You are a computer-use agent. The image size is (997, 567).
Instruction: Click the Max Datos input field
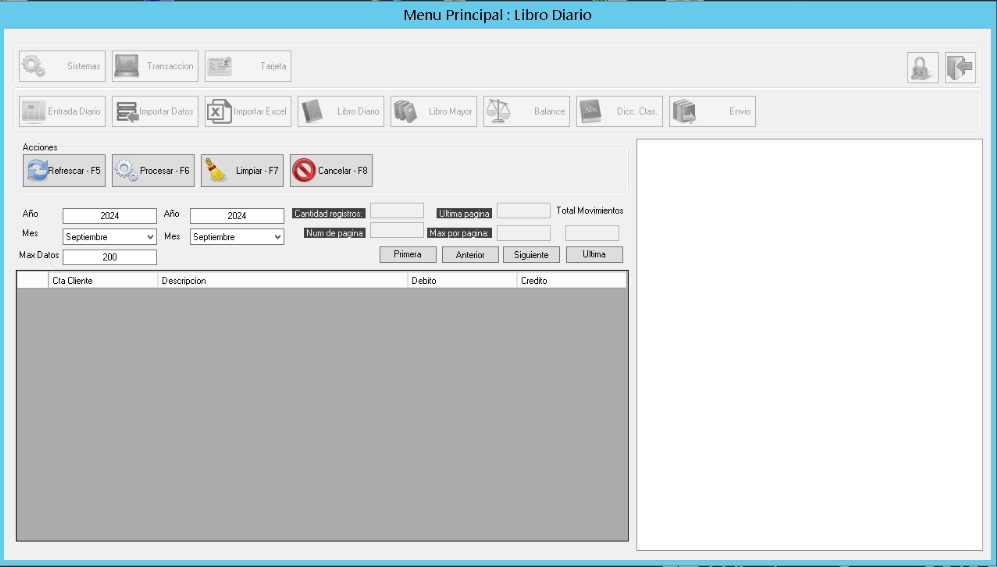[109, 257]
